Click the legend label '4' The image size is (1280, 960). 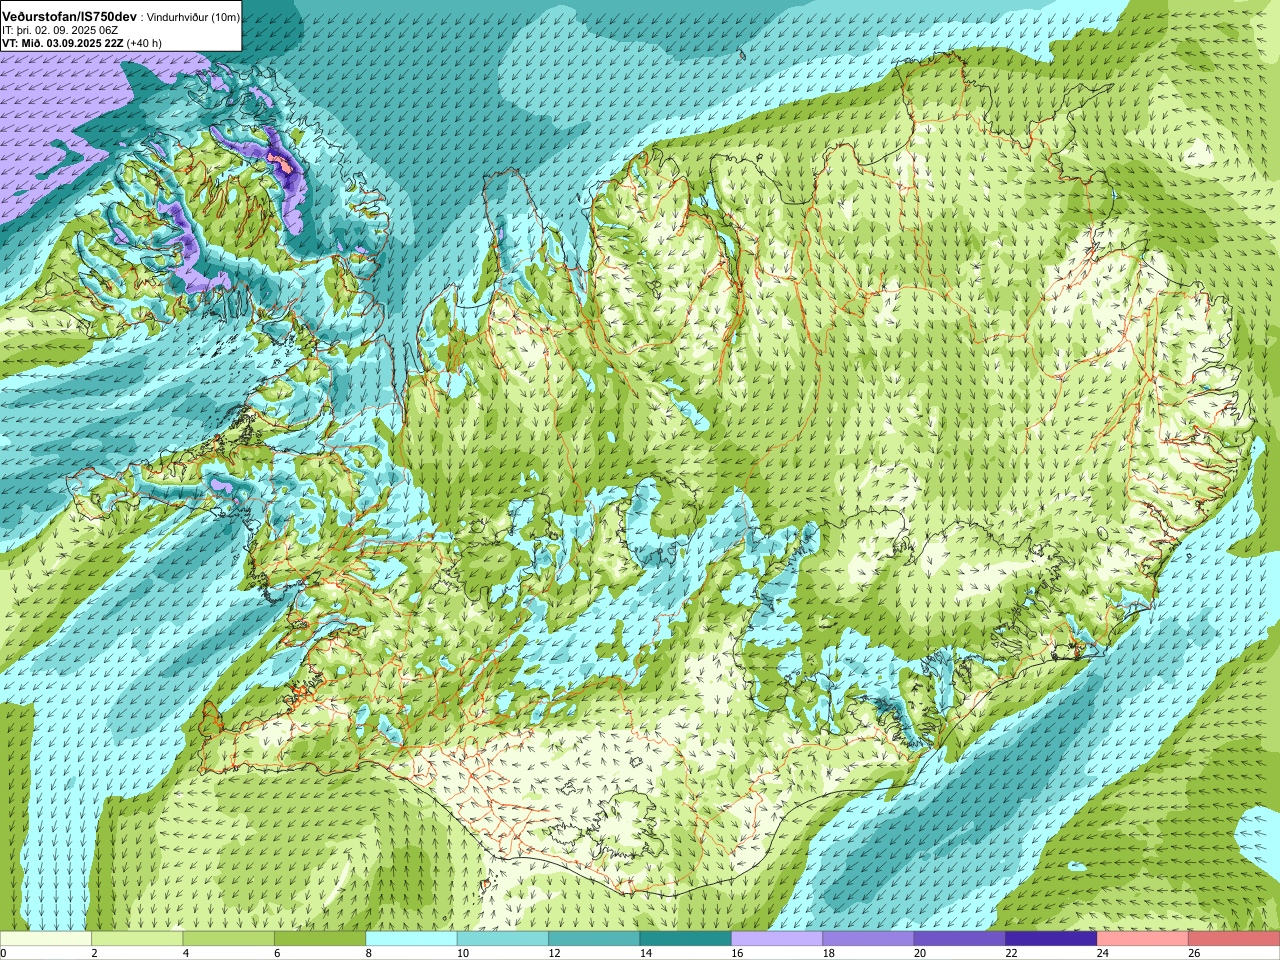(x=186, y=953)
